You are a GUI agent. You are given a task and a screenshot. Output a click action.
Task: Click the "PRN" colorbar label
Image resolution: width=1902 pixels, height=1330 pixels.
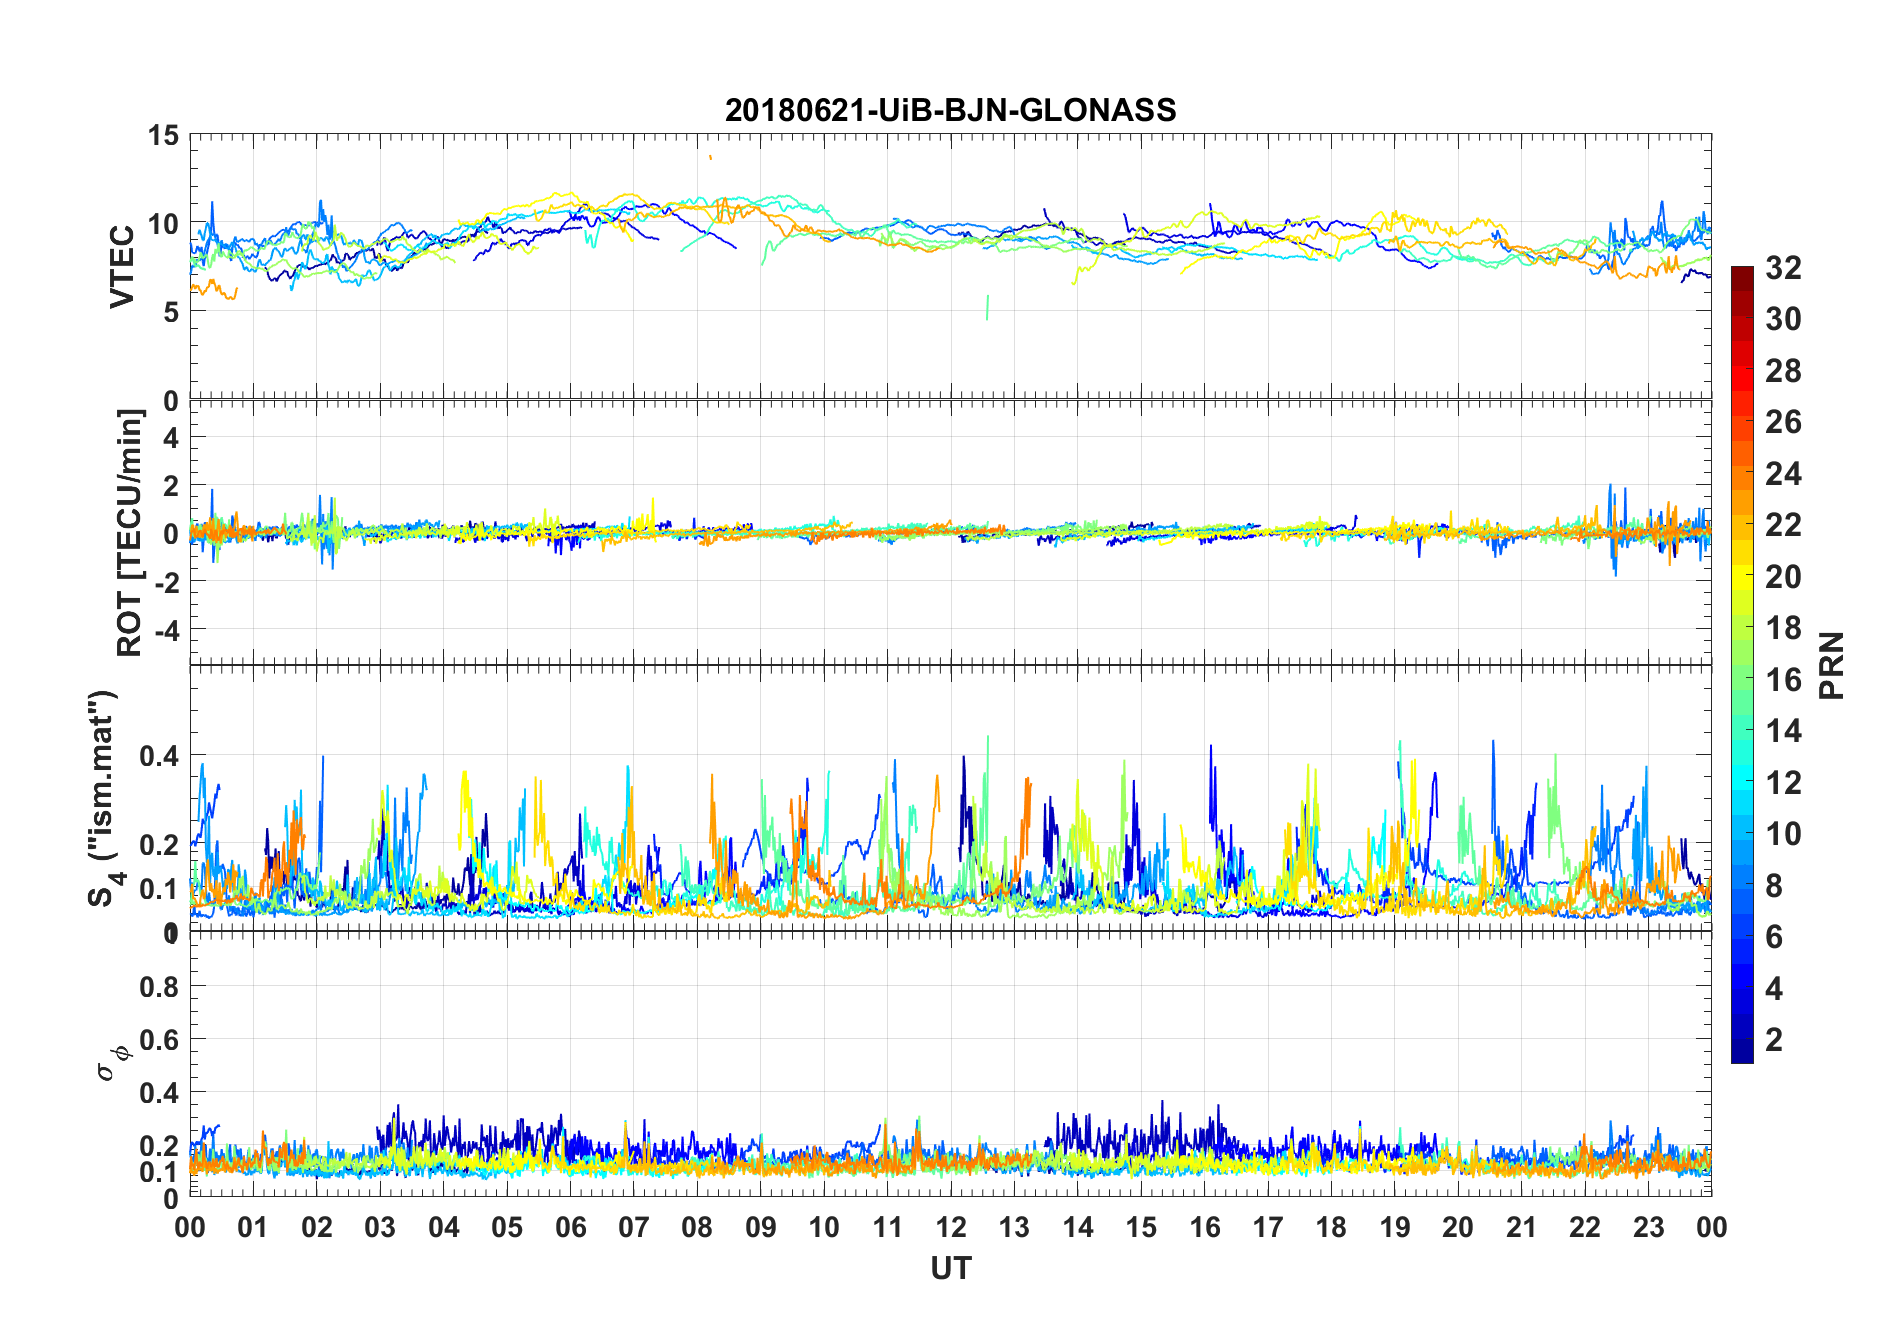pos(1831,666)
